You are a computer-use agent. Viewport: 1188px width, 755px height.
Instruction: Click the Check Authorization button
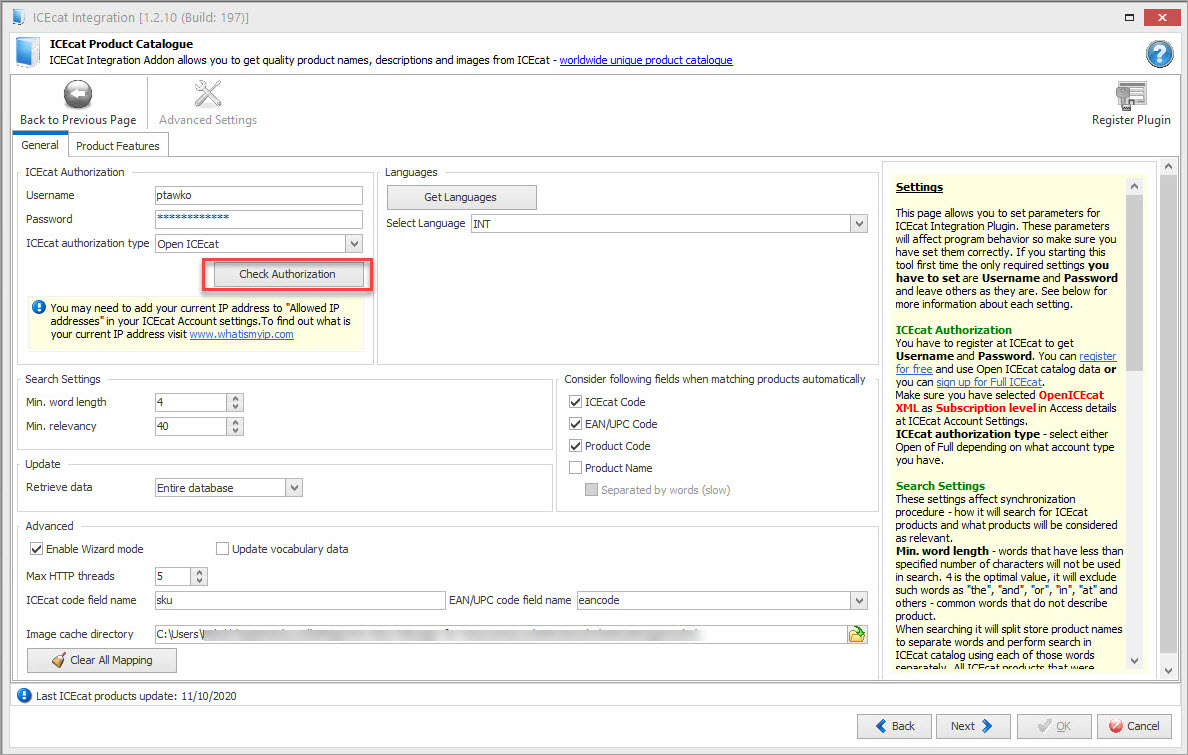coord(287,274)
